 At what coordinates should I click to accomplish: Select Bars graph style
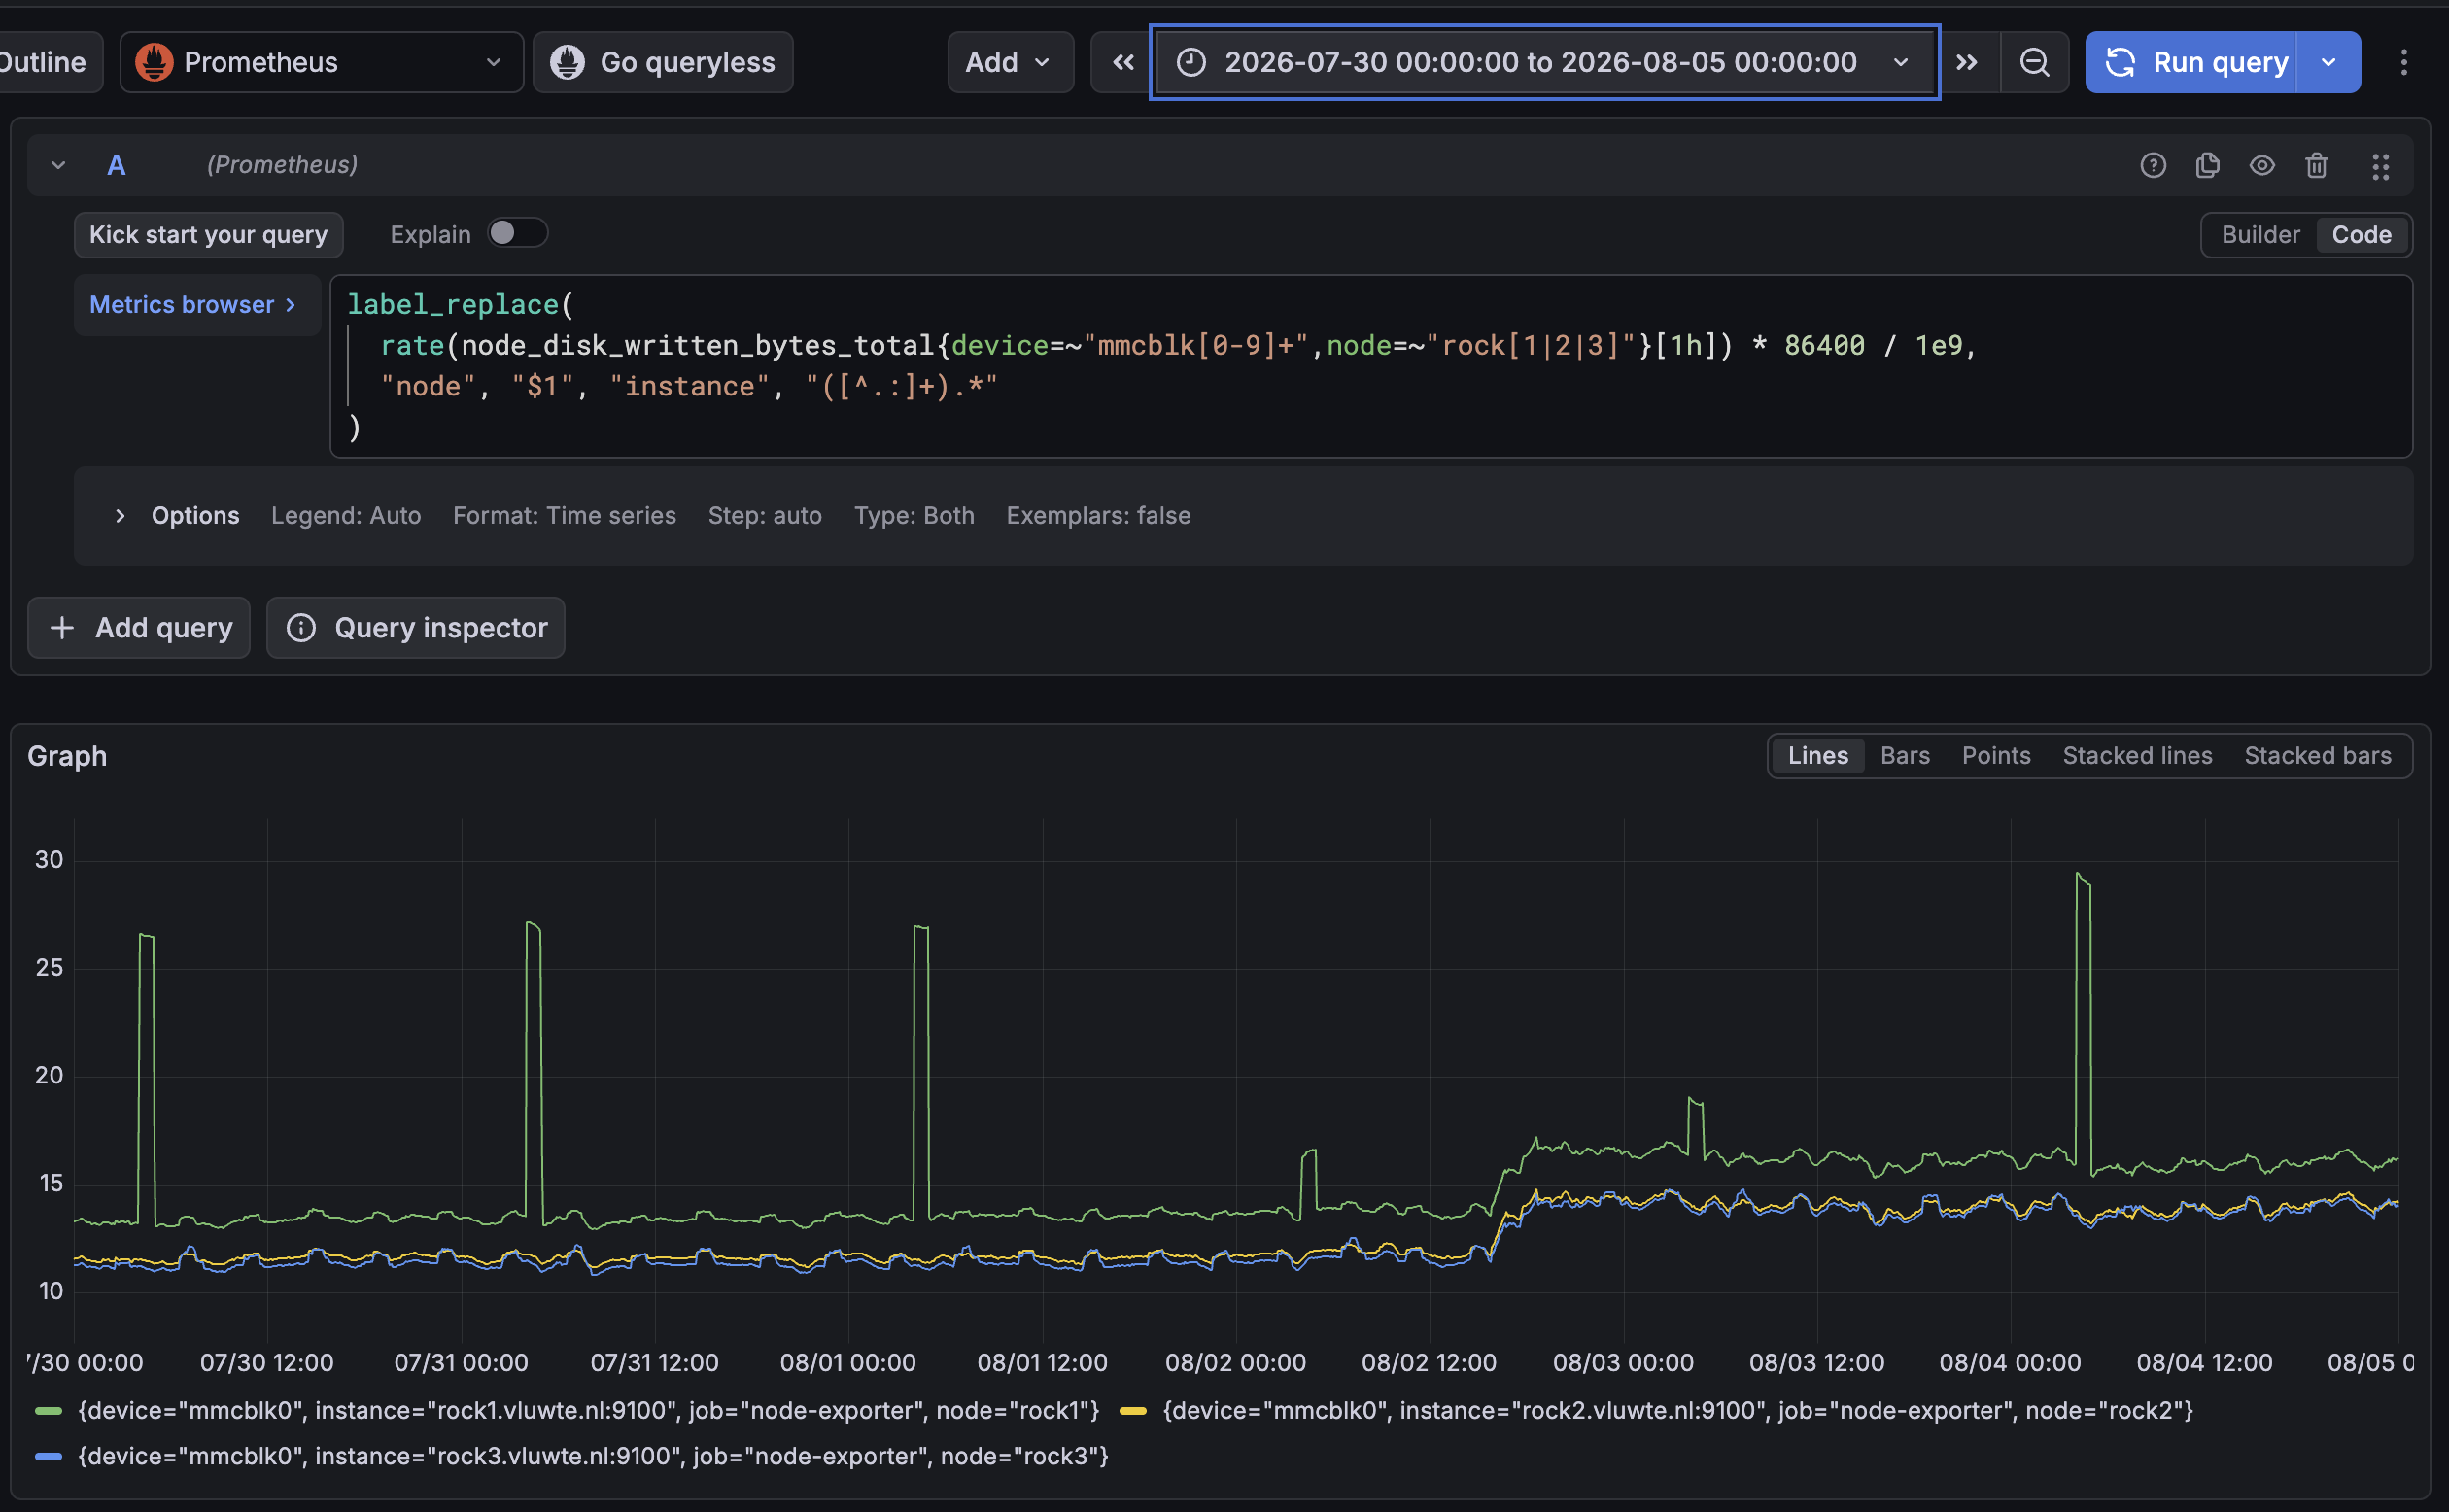pos(1904,756)
